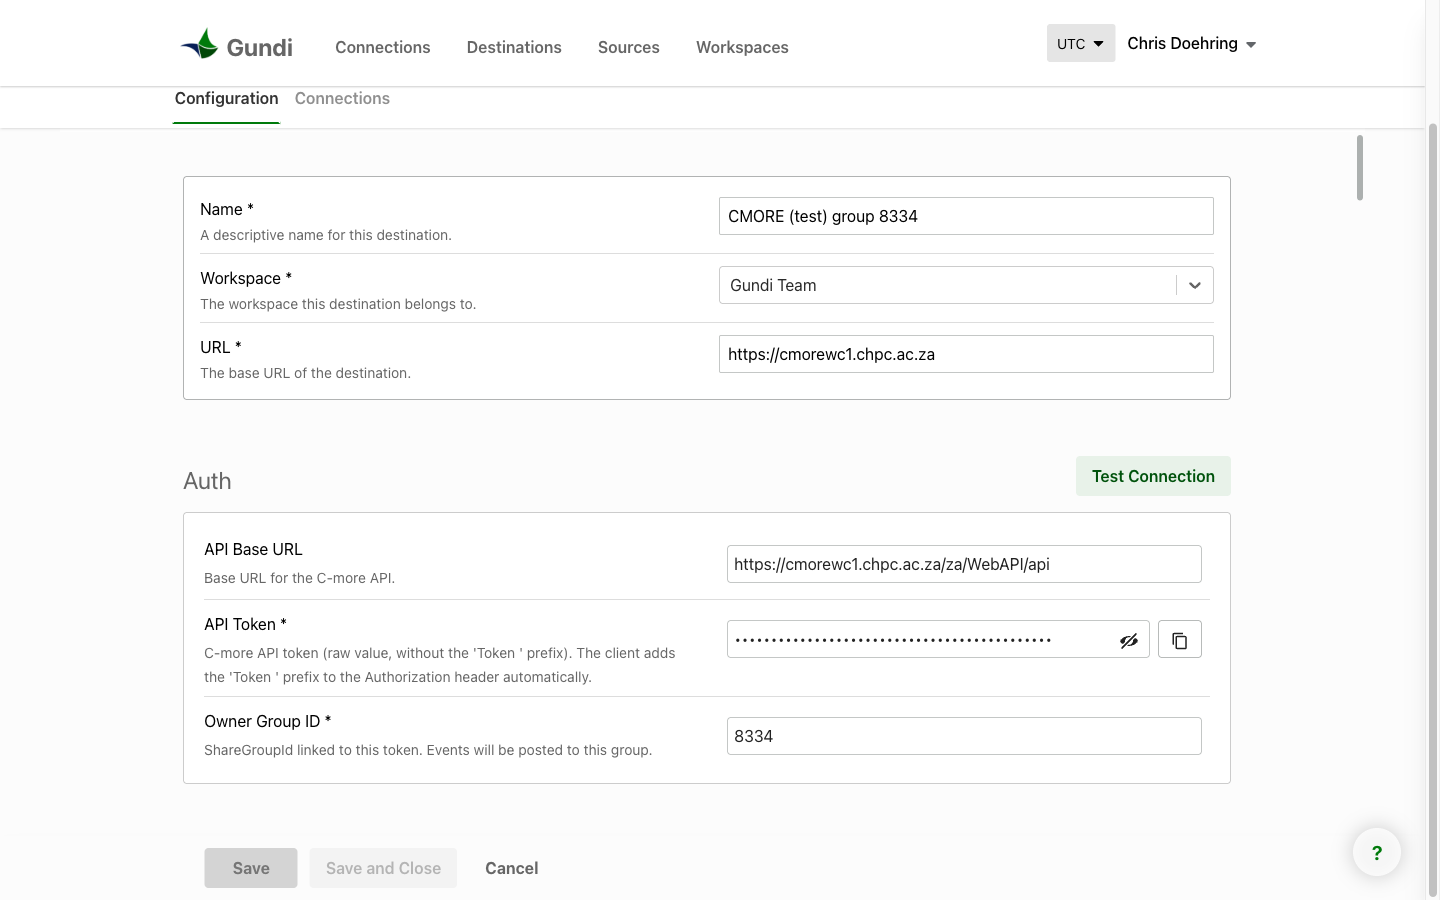Open the UTC timezone dropdown

pyautogui.click(x=1081, y=43)
